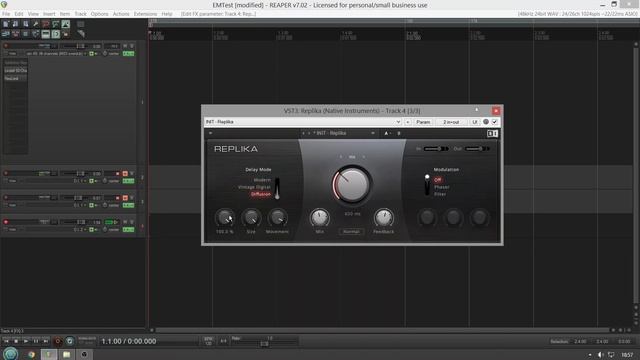Image resolution: width=640 pixels, height=360 pixels.
Task: Open the File menu
Action: [6, 14]
